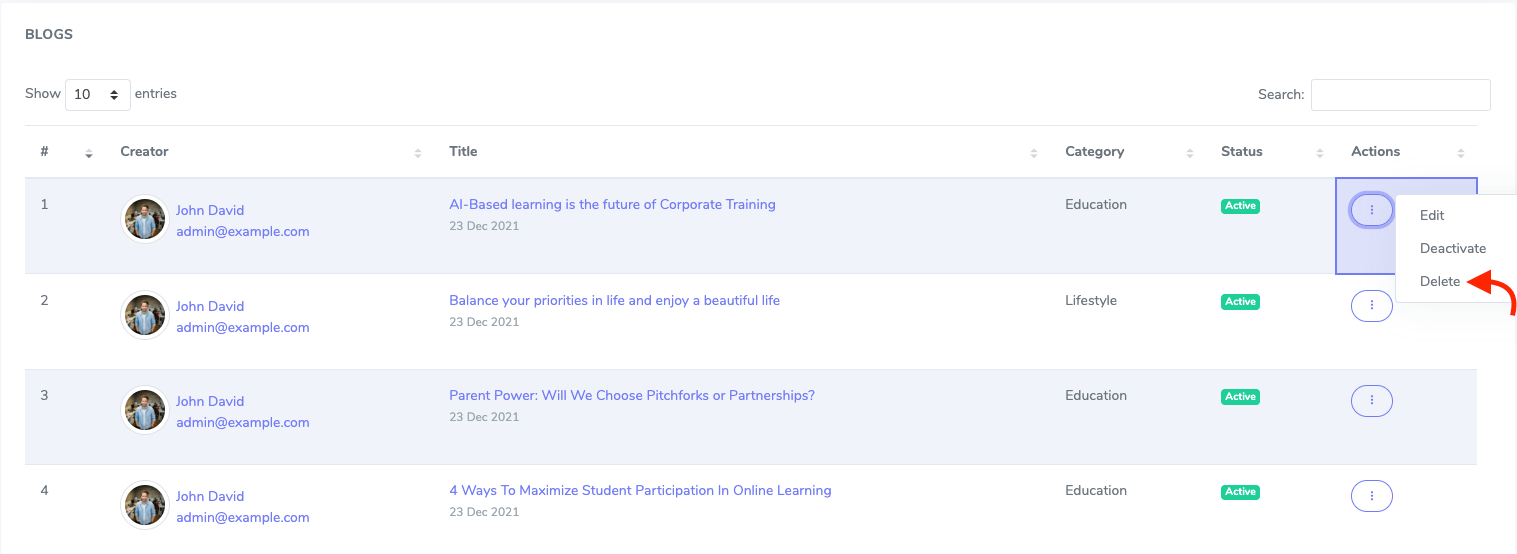This screenshot has height=554, width=1517.
Task: Click Delete in the actions menu
Action: coord(1440,281)
